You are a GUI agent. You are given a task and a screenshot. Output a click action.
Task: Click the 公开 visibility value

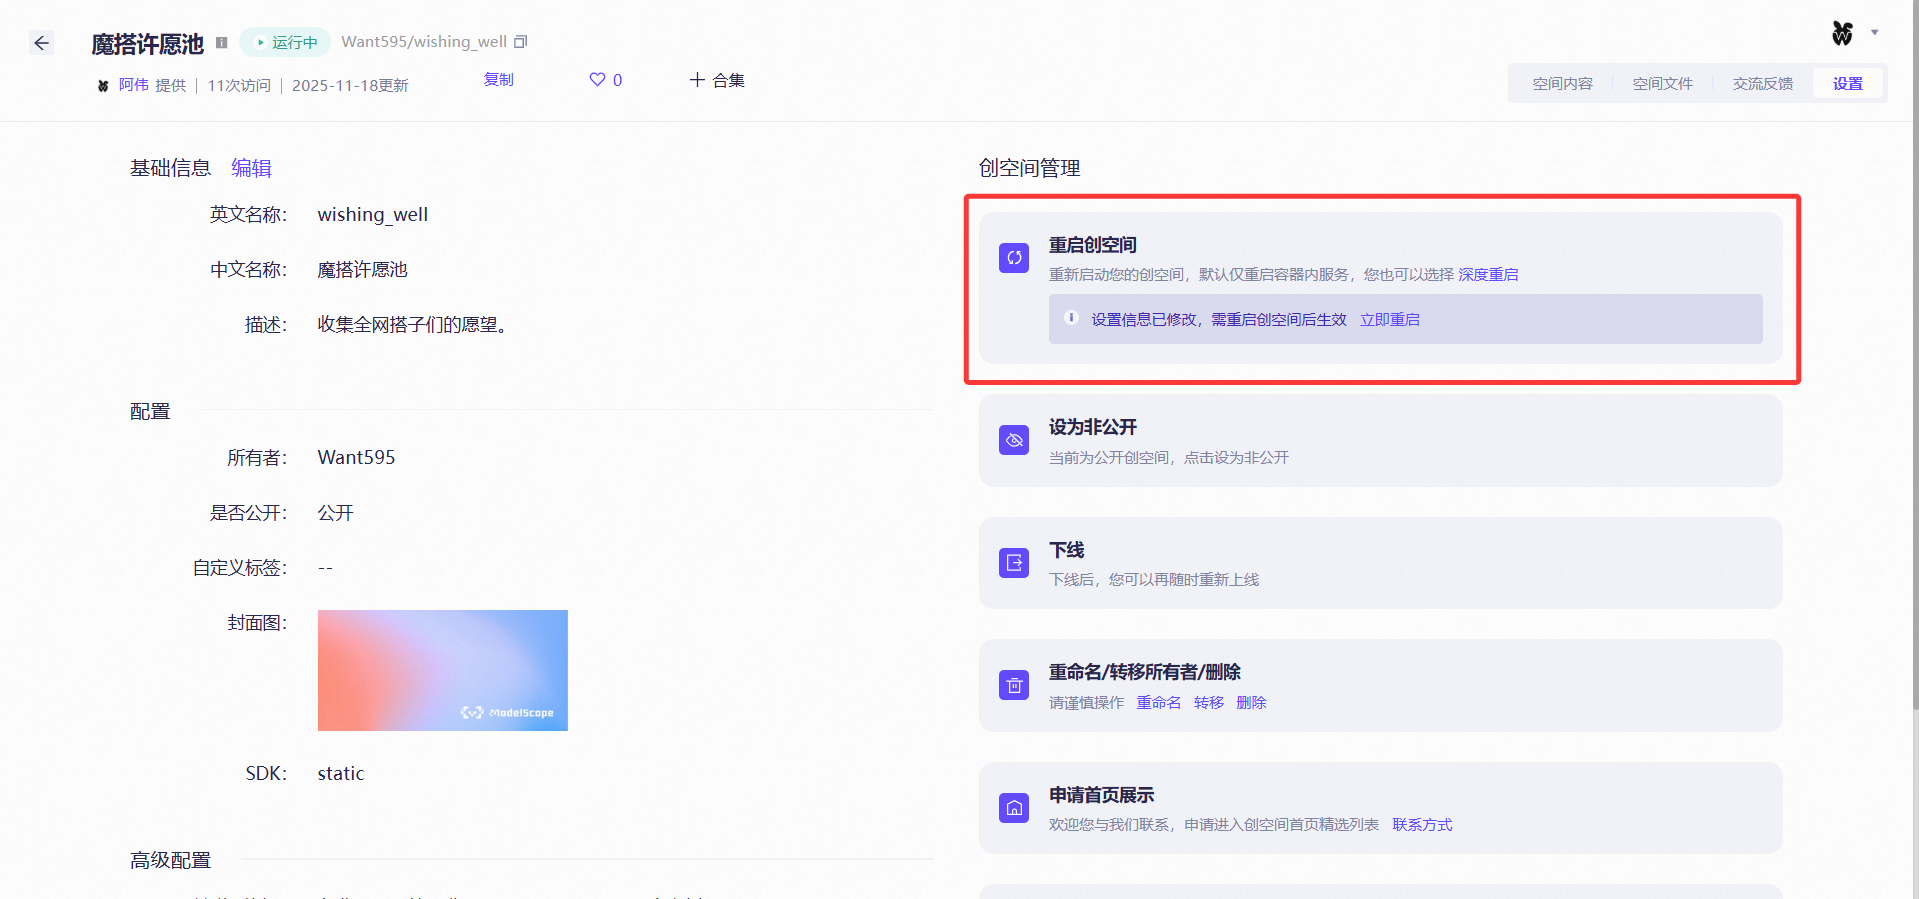tap(336, 513)
